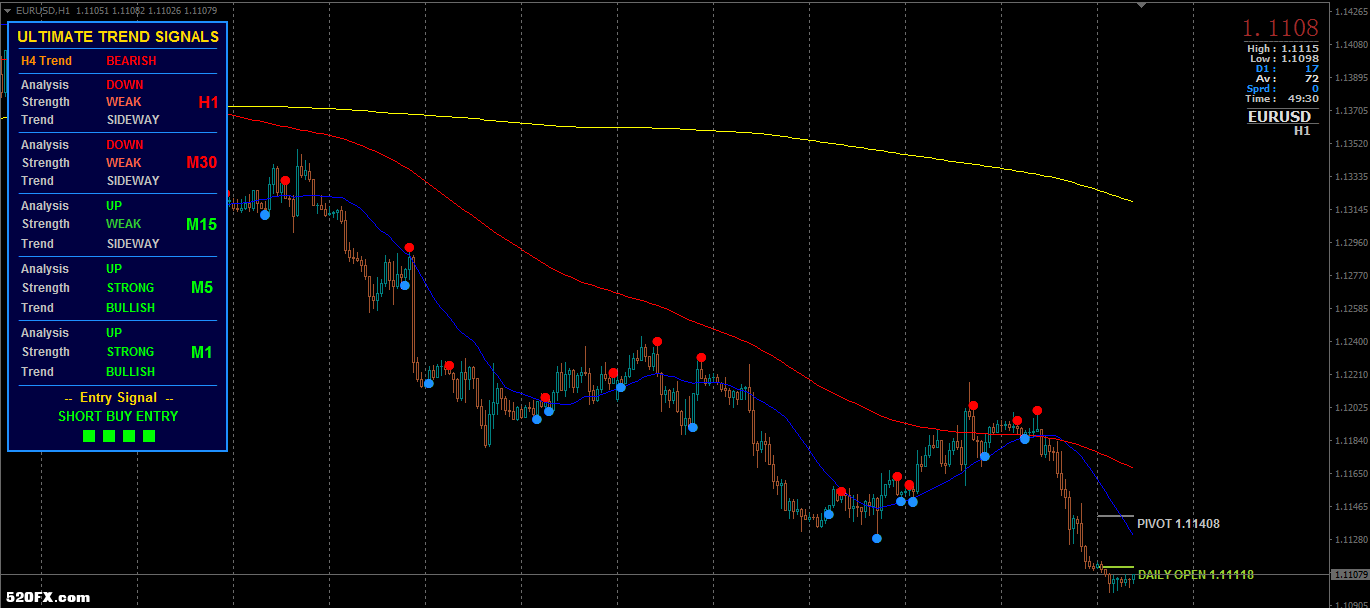The image size is (1370, 608).
Task: Click the DOWN analysis value in M30 section
Action: (x=125, y=145)
